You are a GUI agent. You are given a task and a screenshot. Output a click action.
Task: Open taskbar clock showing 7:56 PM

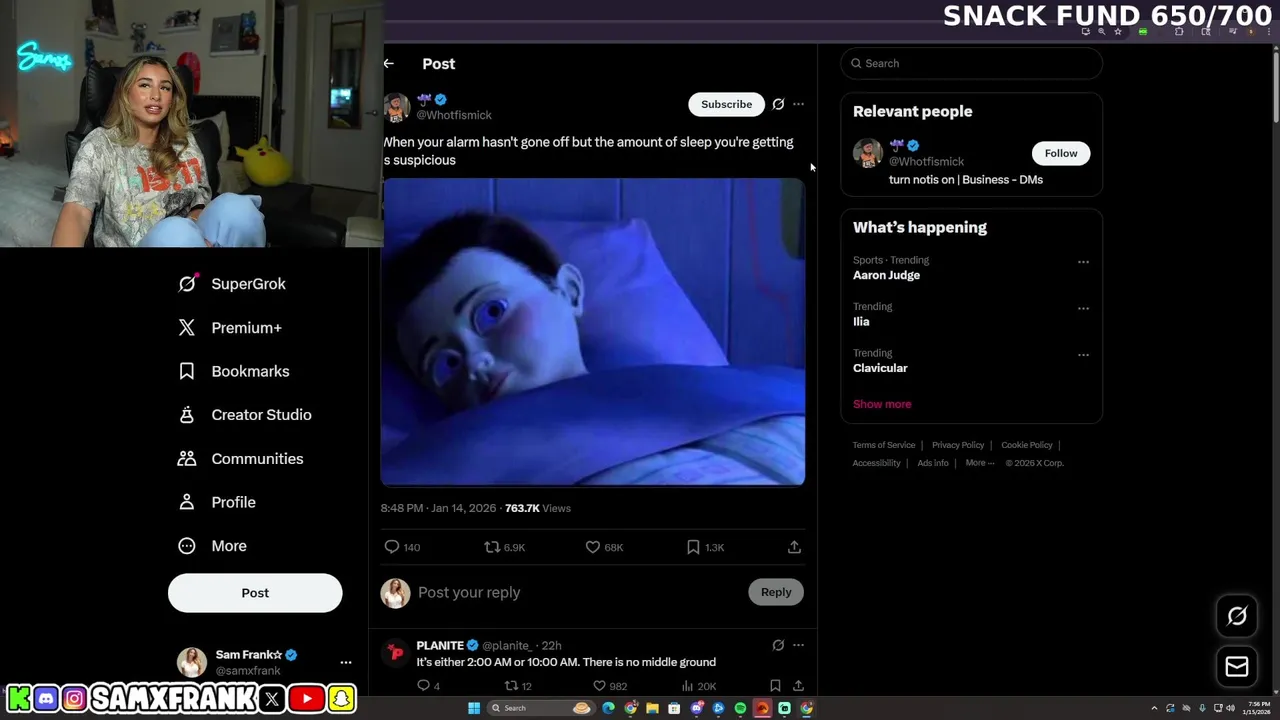(x=1257, y=708)
